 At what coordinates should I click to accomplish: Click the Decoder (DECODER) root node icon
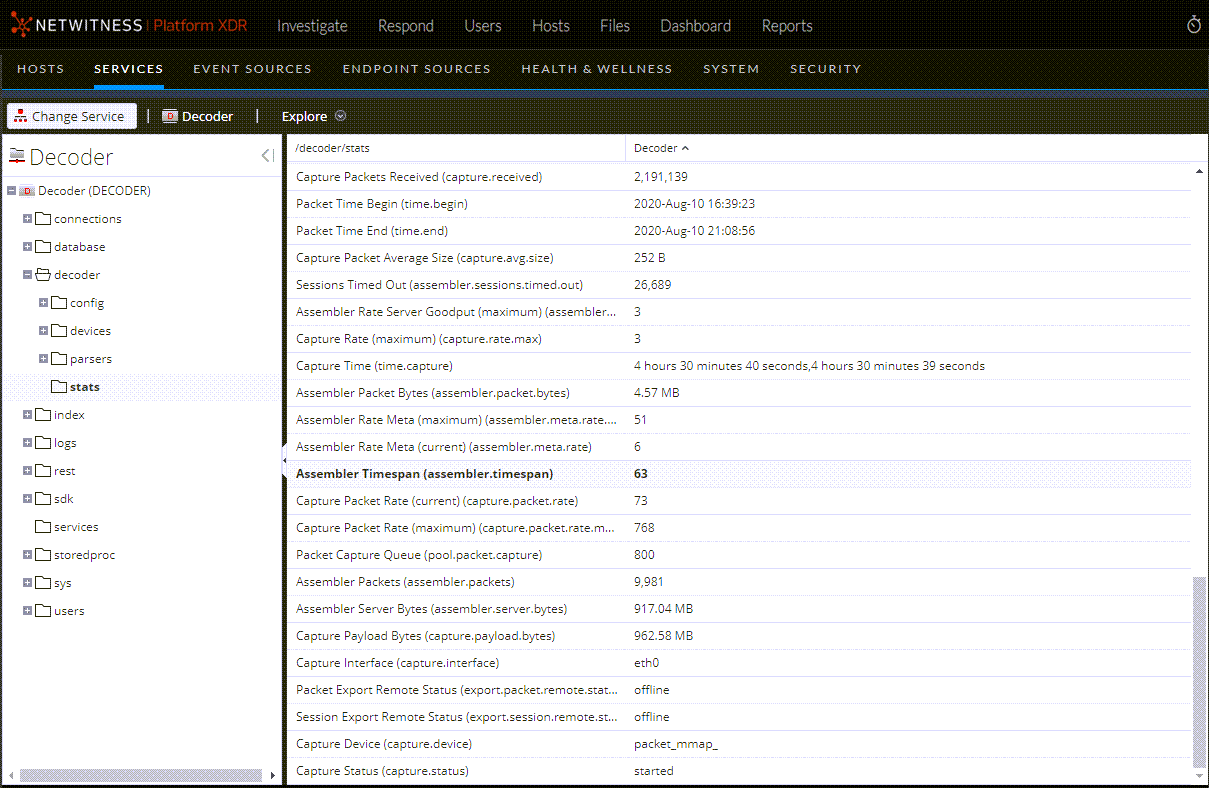25,190
